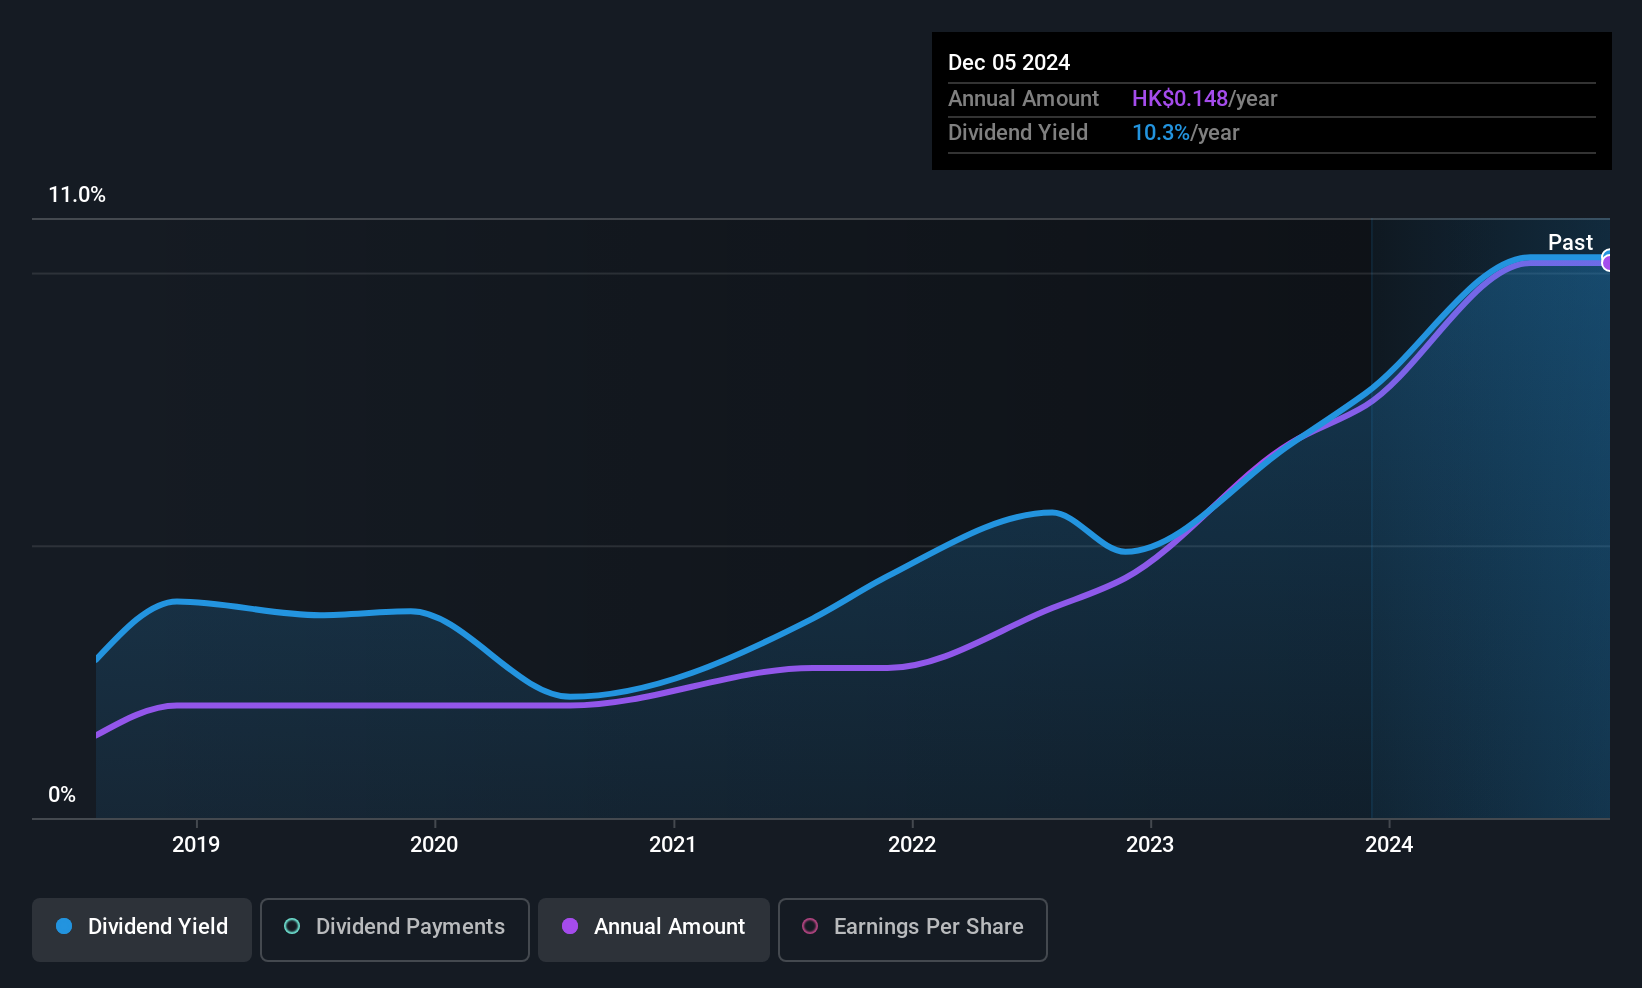The height and width of the screenshot is (988, 1642).
Task: Click the 2023 x-axis label
Action: [1150, 844]
